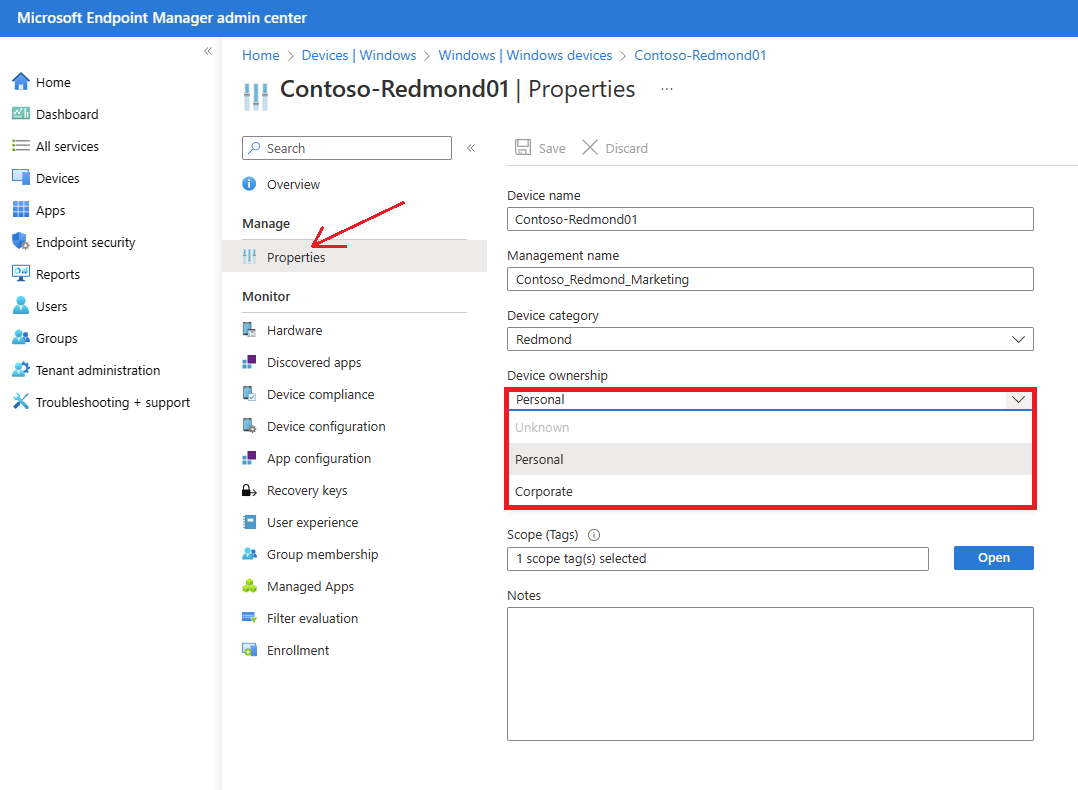Navigate to Windows | Windows devices breadcrumb
Screen dimensions: 1078x790
(x=525, y=55)
